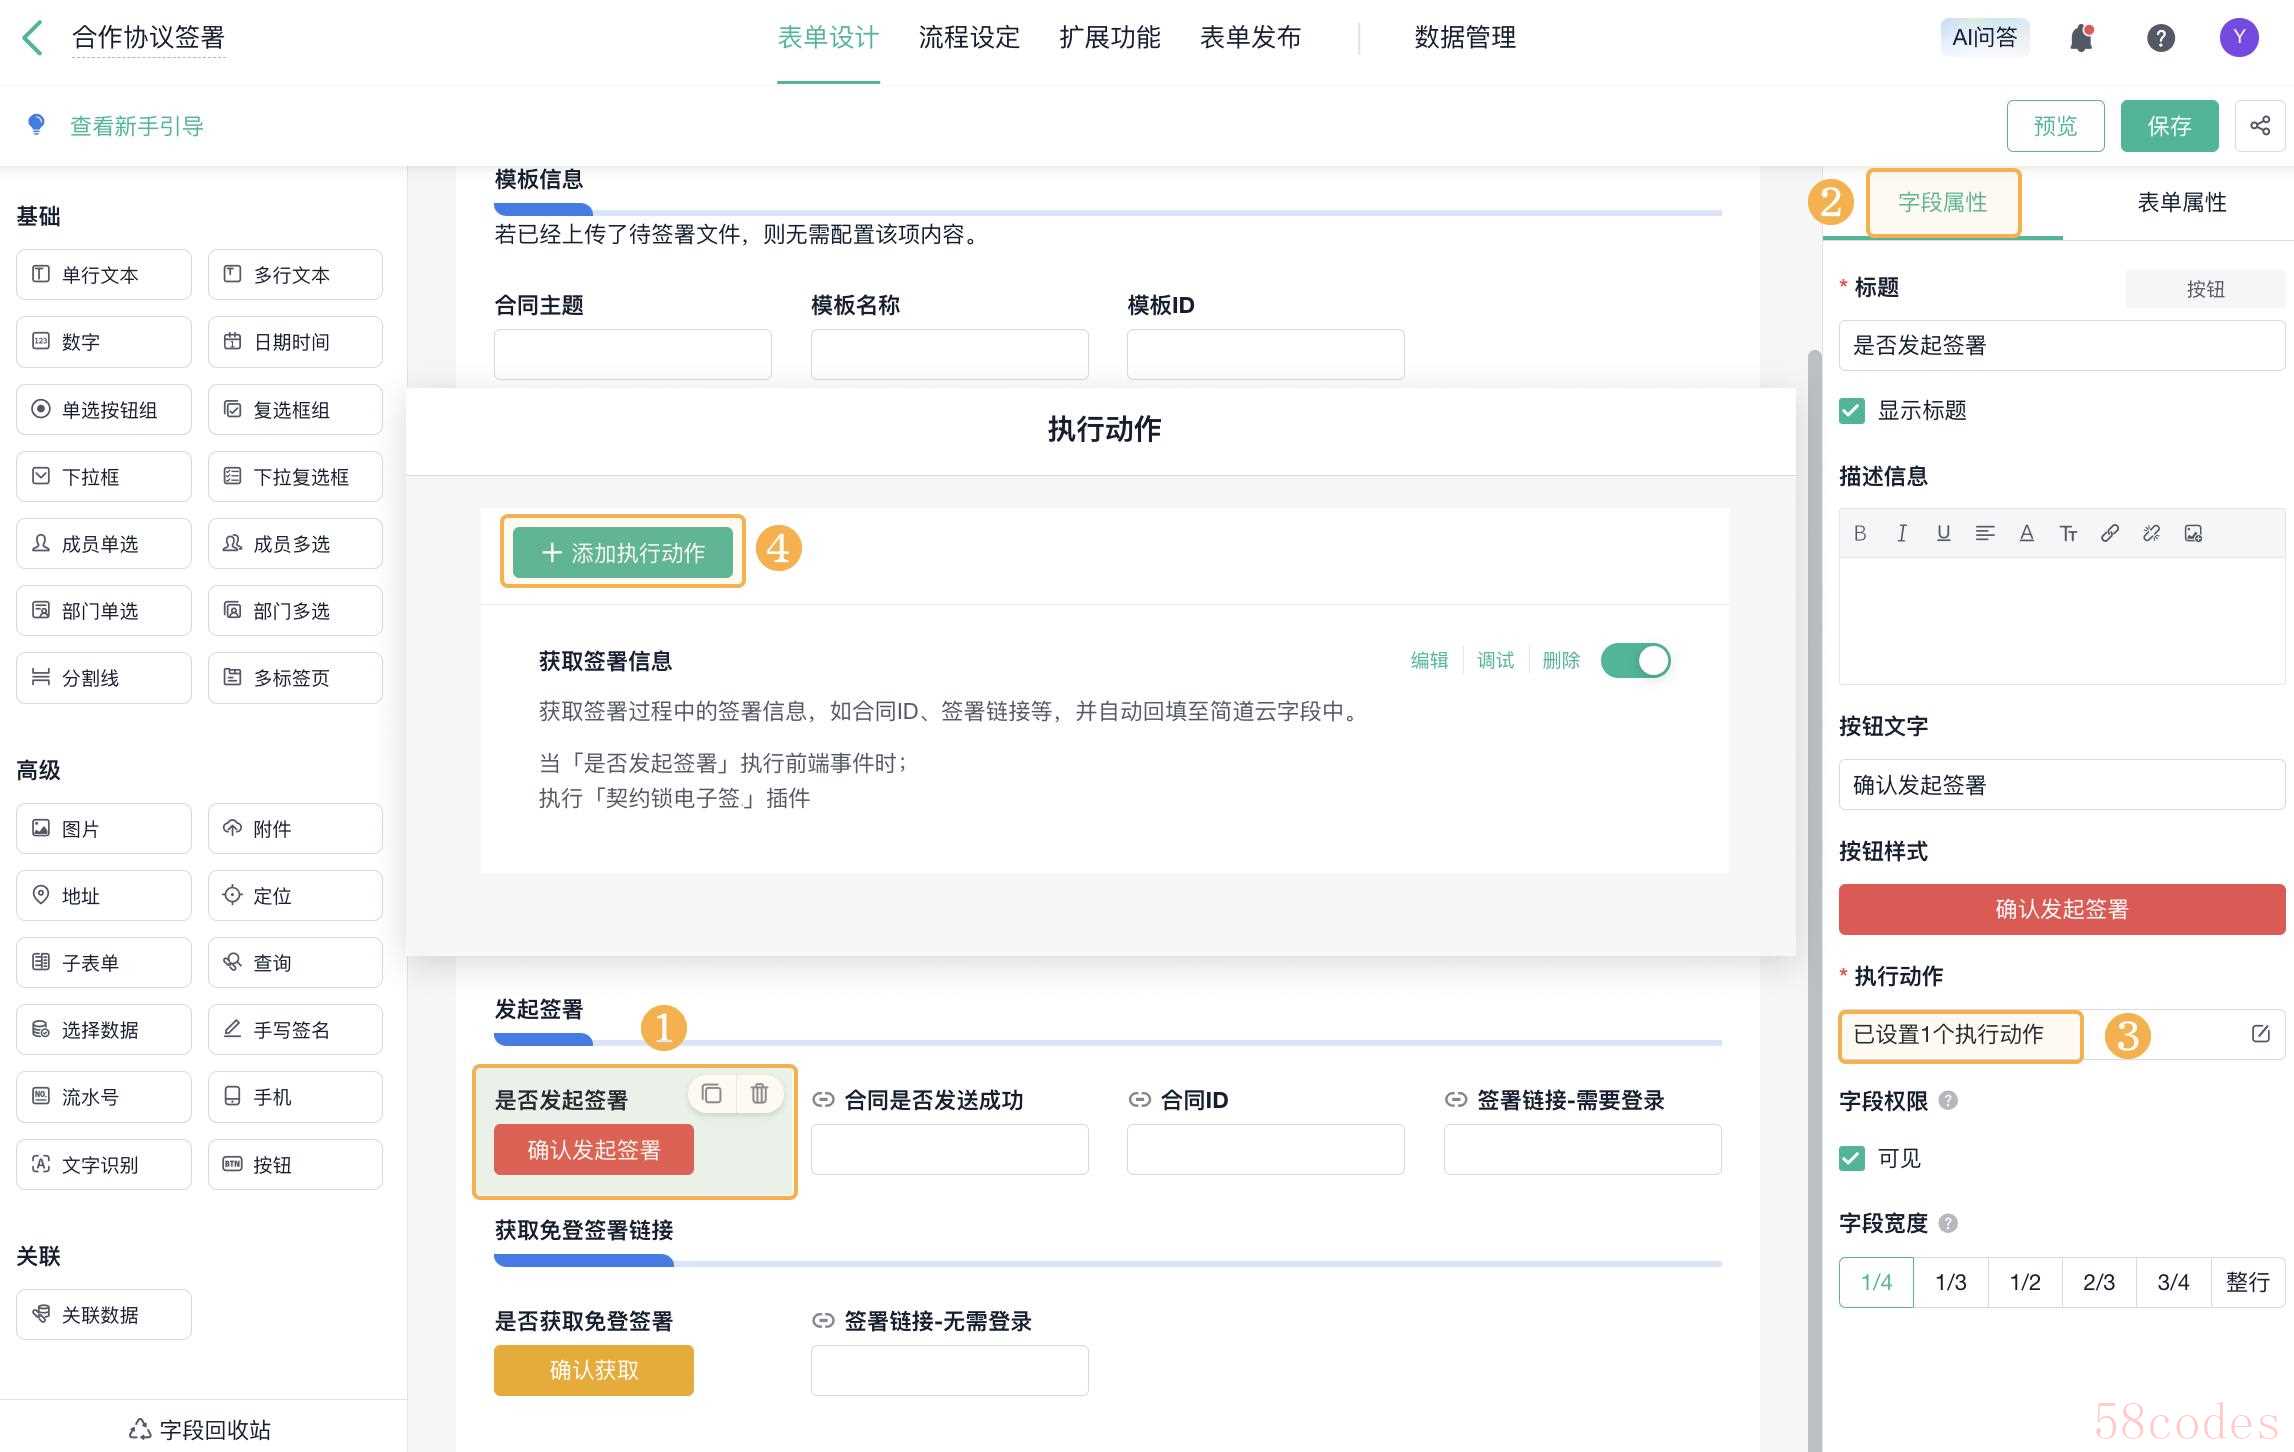Image resolution: width=2294 pixels, height=1452 pixels.
Task: Duplicate 是否发起签署 field with copy icon
Action: coord(712,1094)
